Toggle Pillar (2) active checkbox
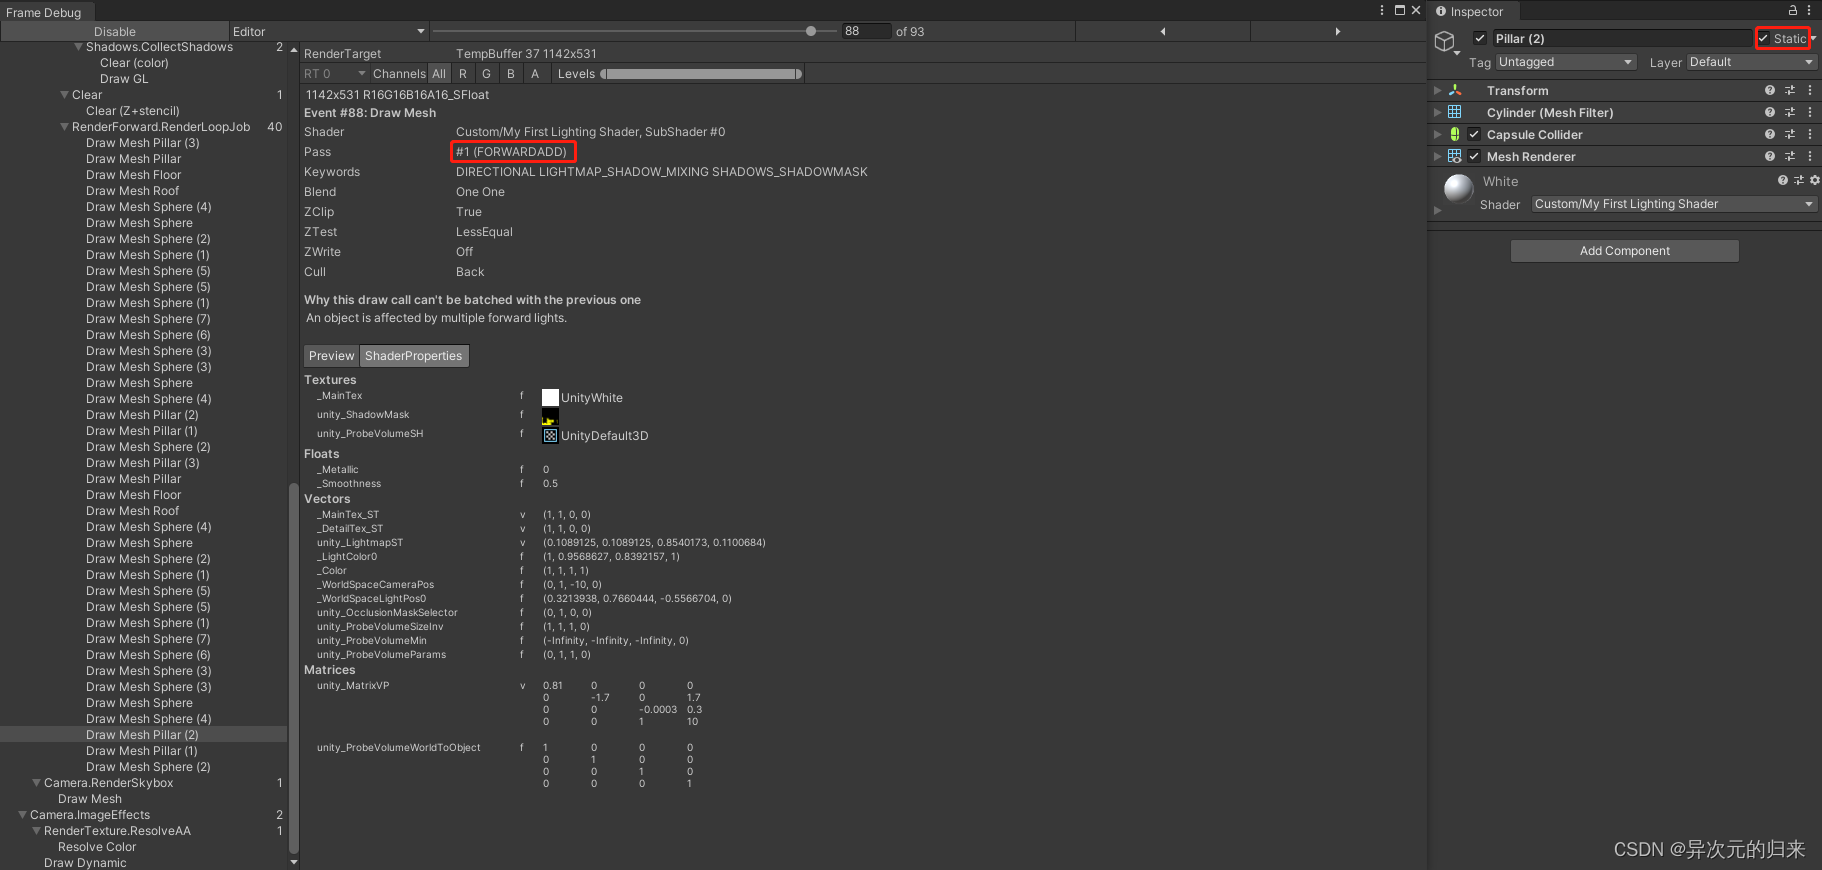 tap(1480, 38)
